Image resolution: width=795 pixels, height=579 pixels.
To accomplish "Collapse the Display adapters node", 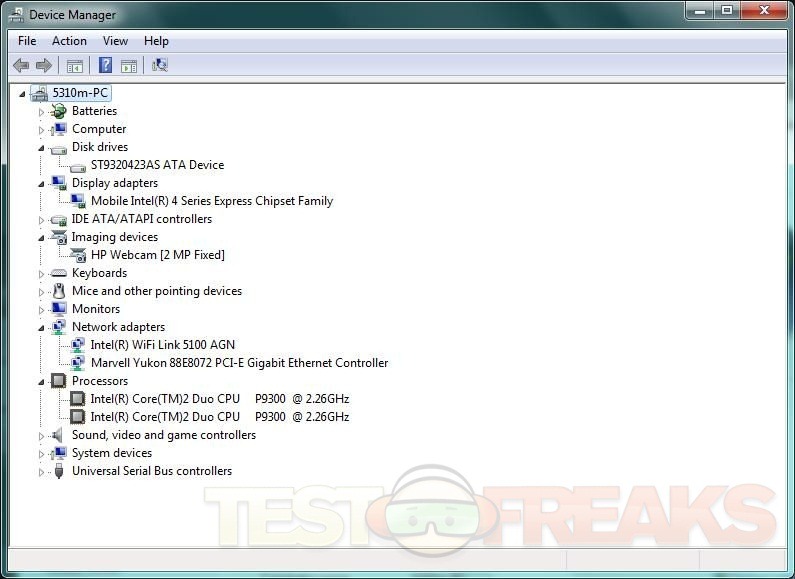I will point(42,185).
